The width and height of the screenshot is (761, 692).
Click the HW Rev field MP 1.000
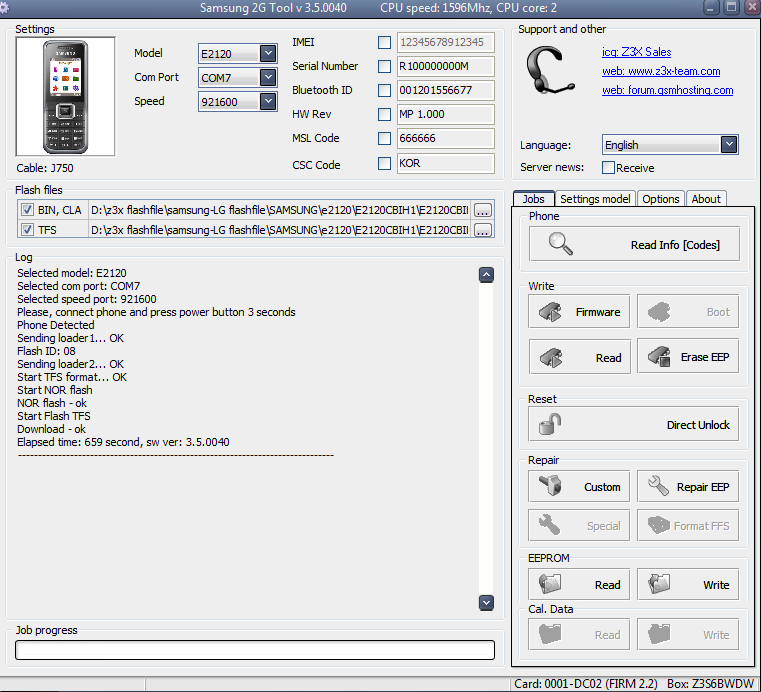coord(446,114)
